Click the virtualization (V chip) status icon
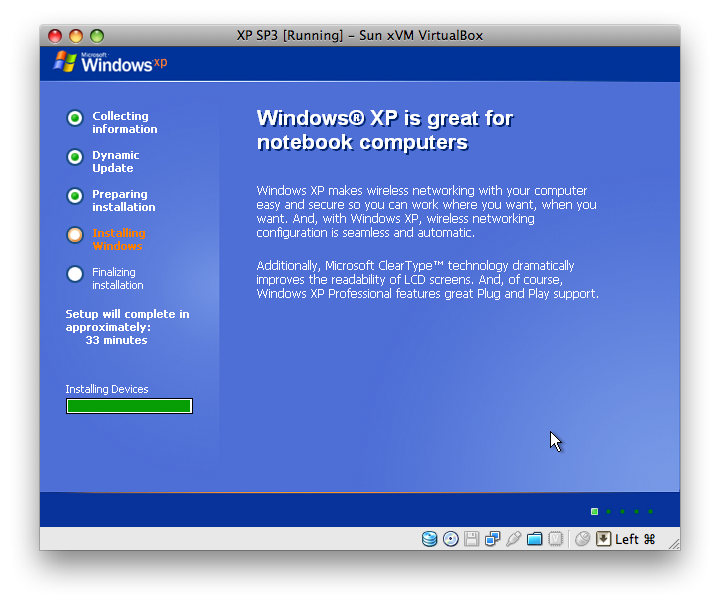The width and height of the screenshot is (720, 605). coord(556,538)
